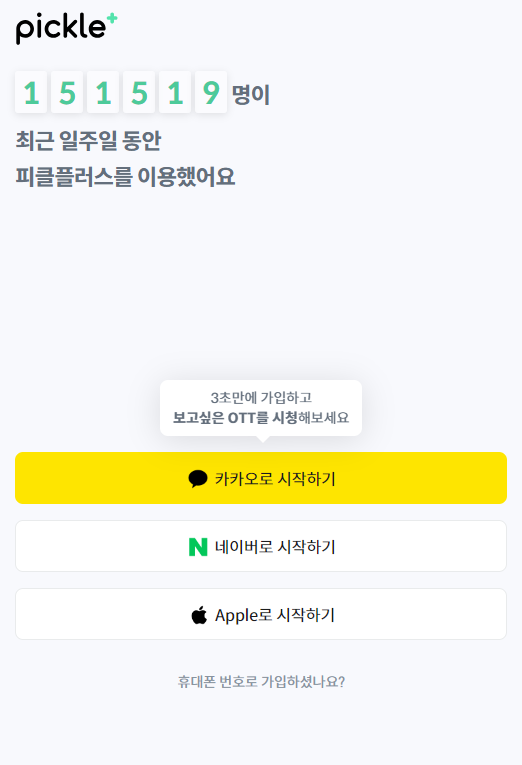Click the 최근 일주일 동안 heading text
The image size is (522, 765).
coord(88,141)
